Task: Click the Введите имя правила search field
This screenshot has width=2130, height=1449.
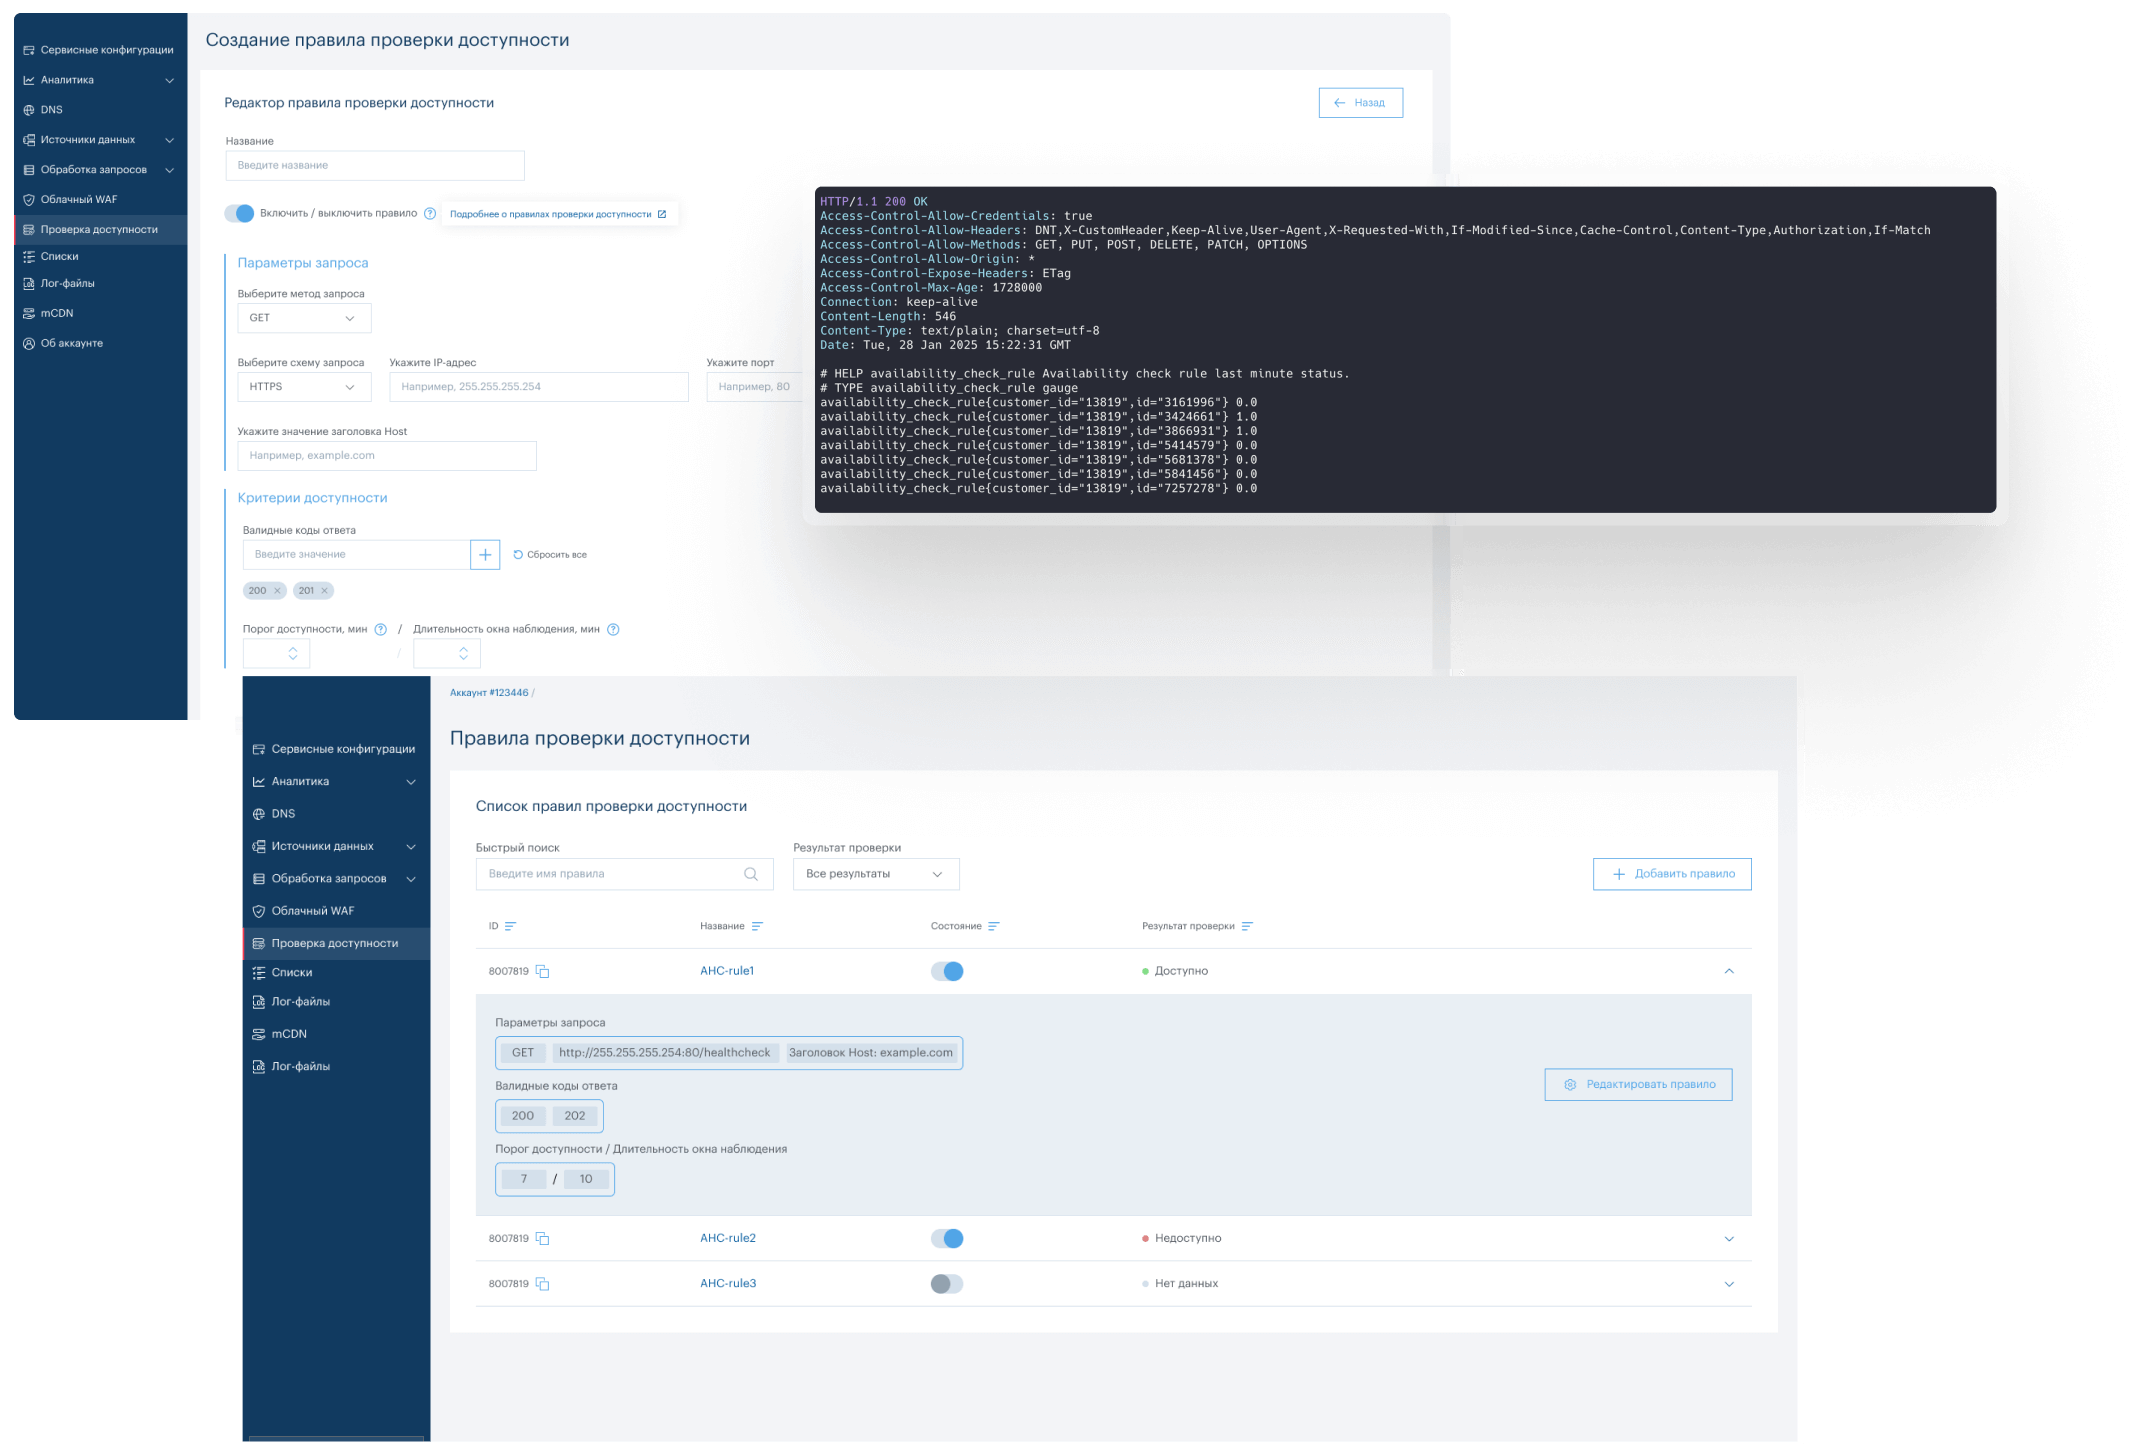Action: click(625, 874)
